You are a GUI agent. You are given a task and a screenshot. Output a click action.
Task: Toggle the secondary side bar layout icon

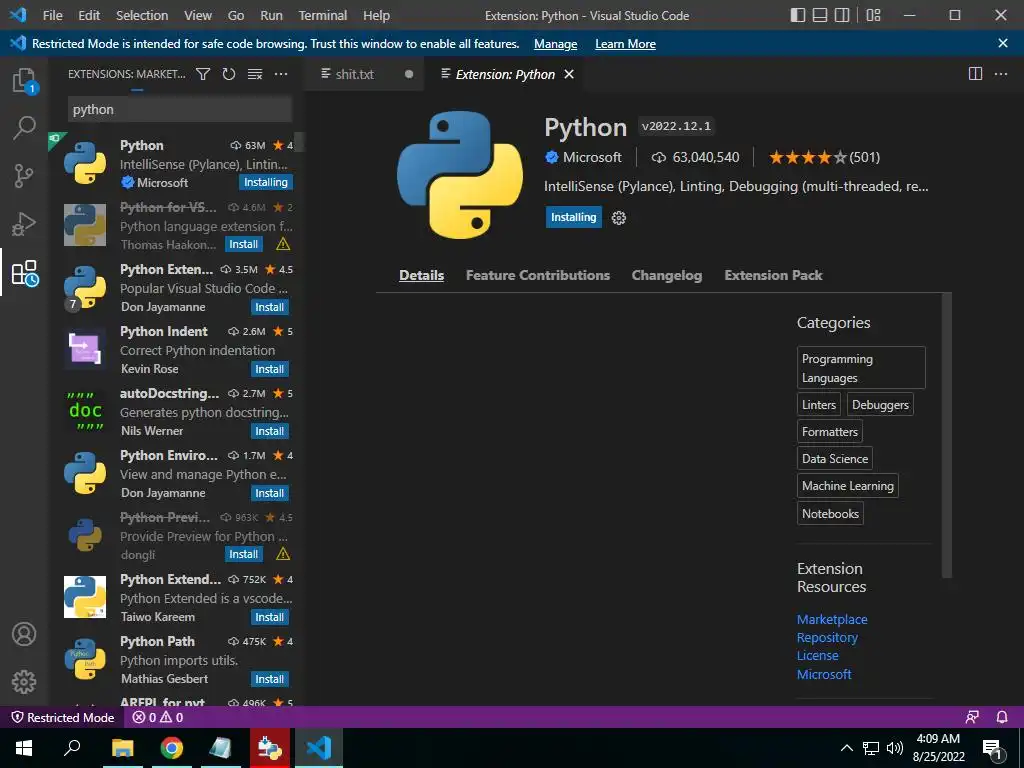coord(842,15)
